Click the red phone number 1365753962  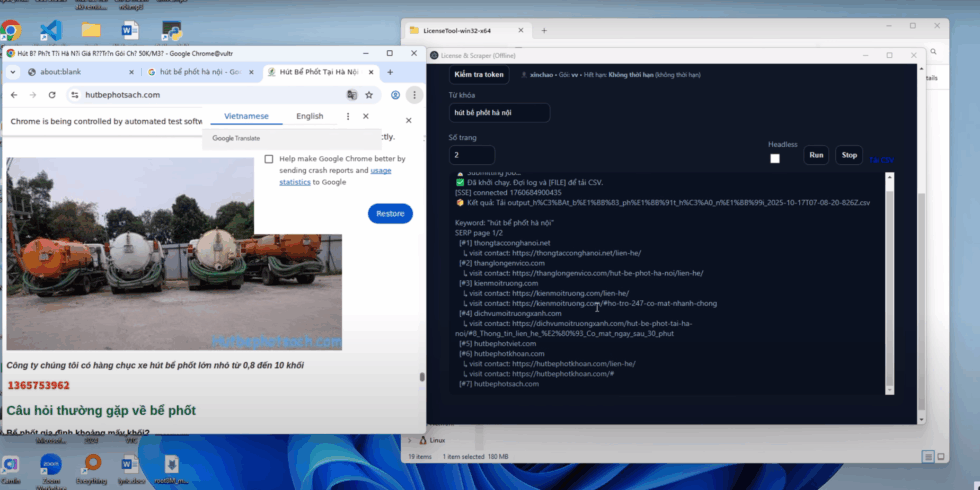click(x=39, y=386)
